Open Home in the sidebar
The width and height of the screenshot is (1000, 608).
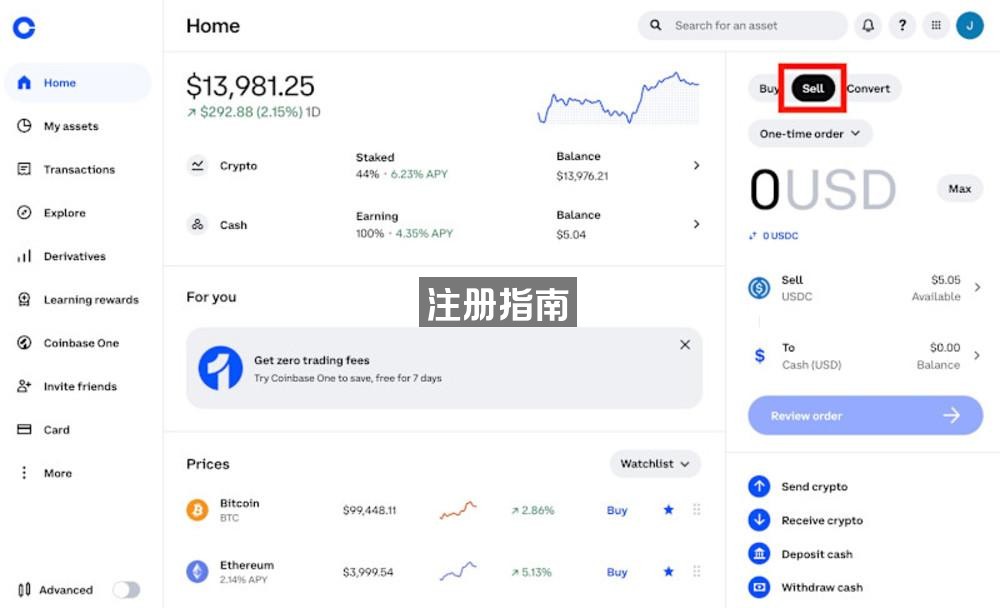tap(77, 83)
